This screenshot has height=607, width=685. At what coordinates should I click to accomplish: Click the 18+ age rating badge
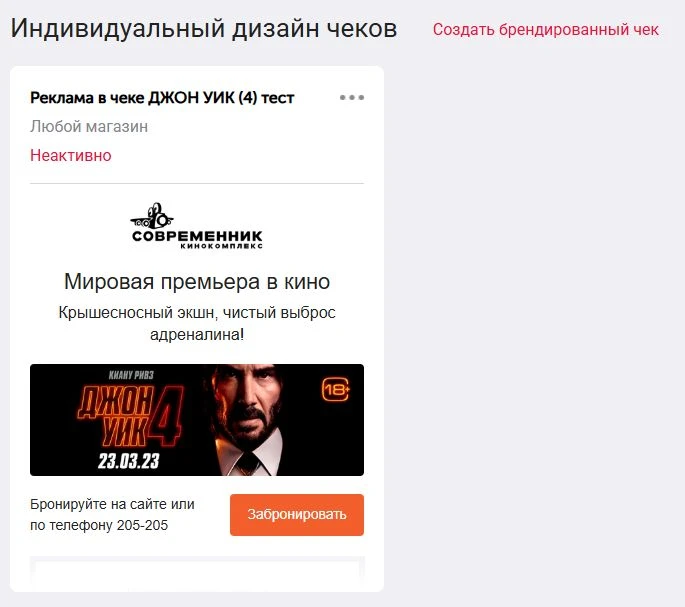[x=336, y=389]
